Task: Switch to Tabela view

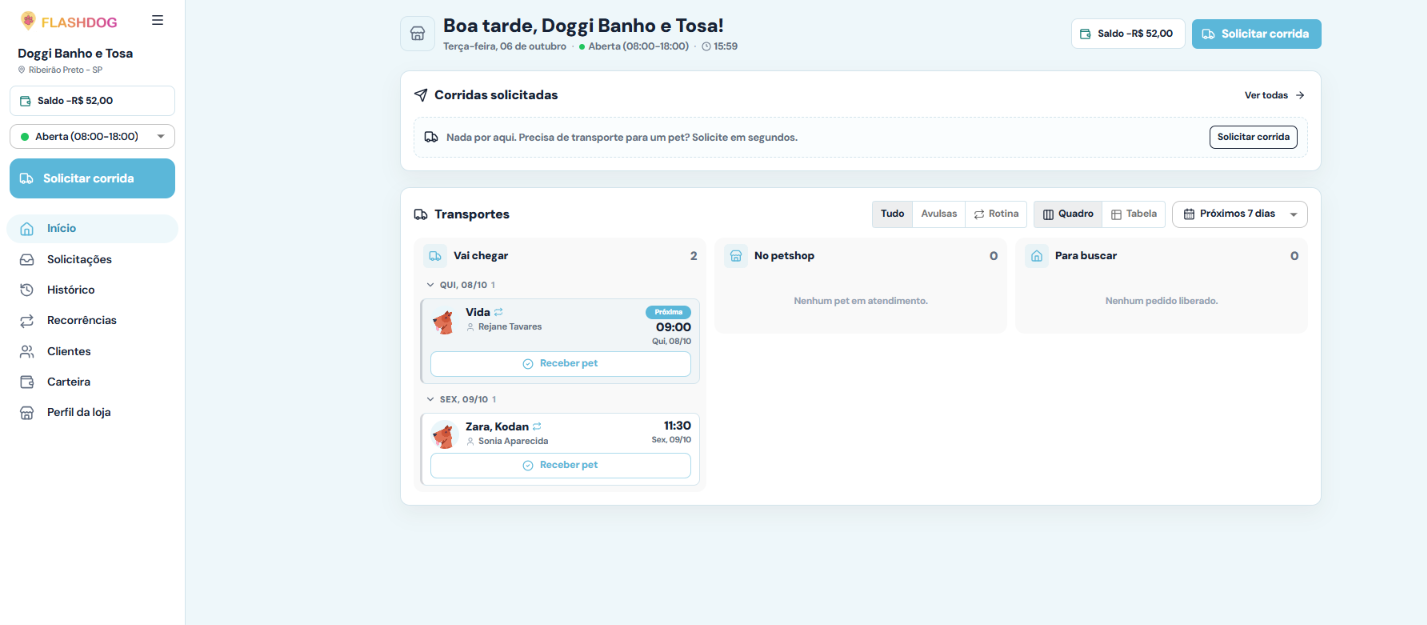Action: click(1134, 214)
